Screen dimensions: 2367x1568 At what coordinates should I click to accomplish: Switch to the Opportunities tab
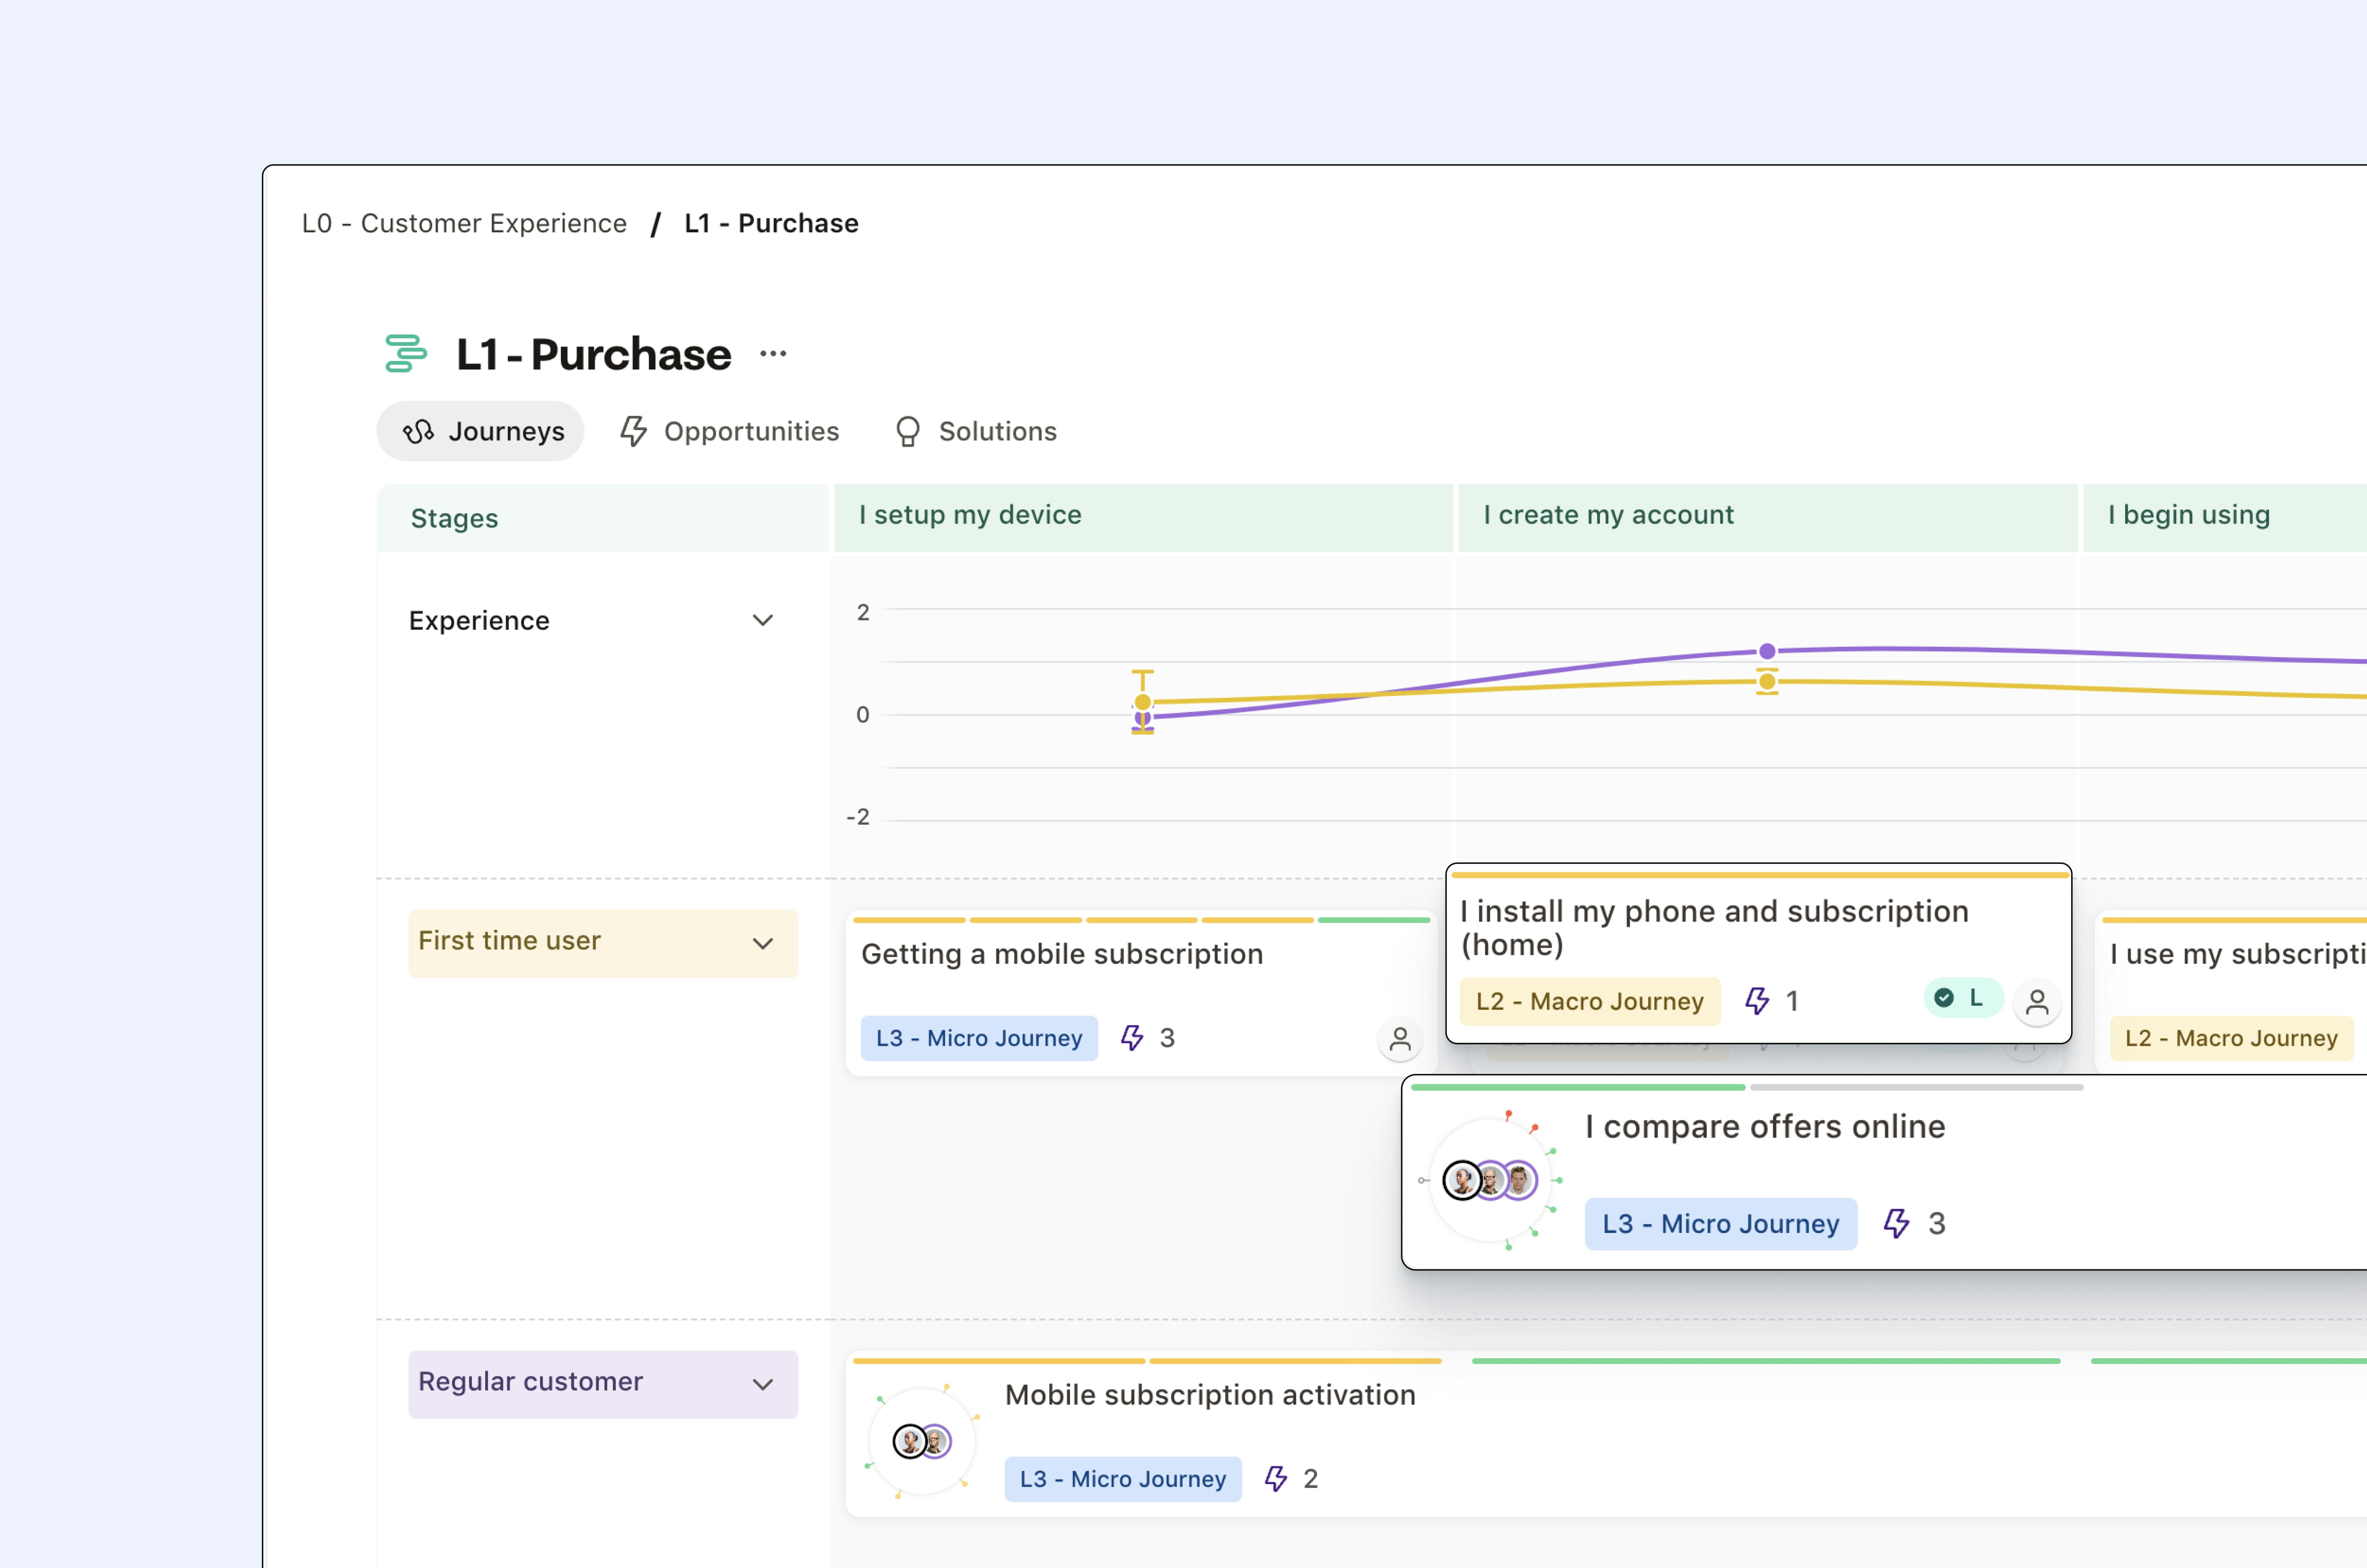coord(730,431)
